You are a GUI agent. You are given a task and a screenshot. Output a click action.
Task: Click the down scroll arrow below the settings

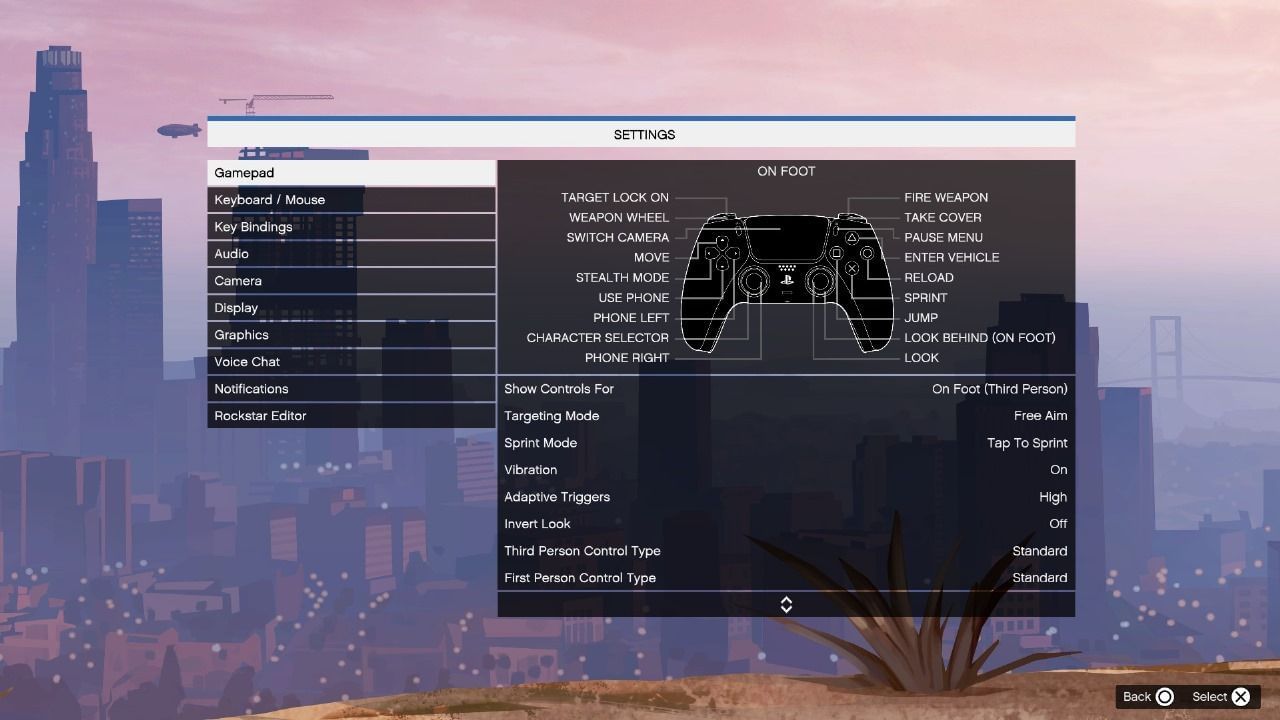coord(787,604)
